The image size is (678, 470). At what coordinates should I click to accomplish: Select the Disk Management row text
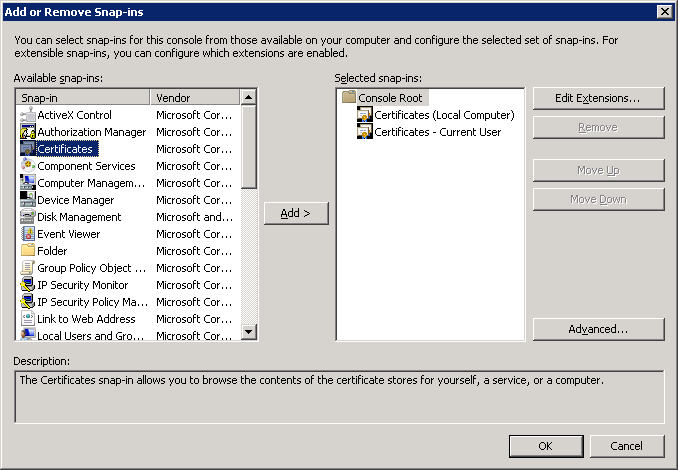coord(79,217)
